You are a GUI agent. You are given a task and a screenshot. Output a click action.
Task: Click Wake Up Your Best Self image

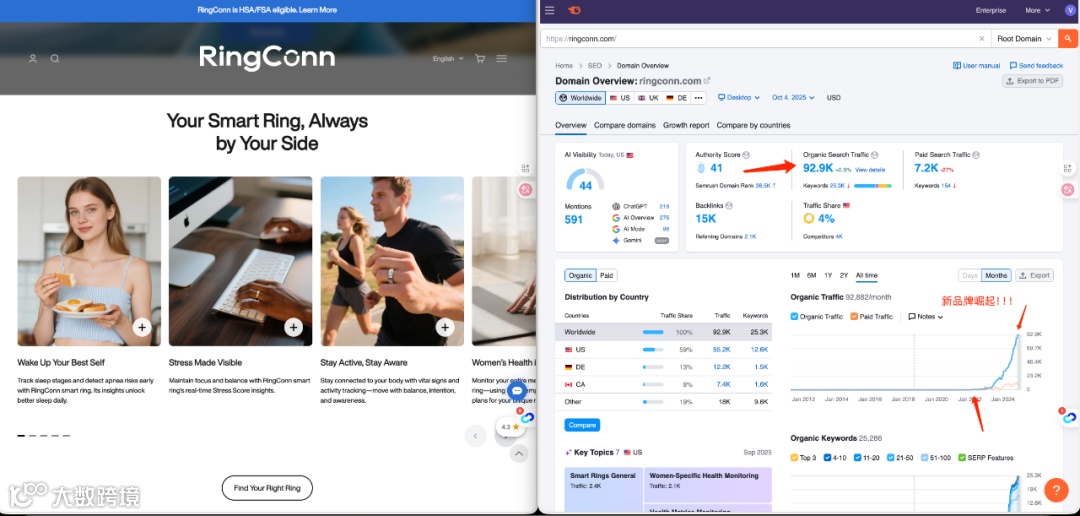point(89,261)
